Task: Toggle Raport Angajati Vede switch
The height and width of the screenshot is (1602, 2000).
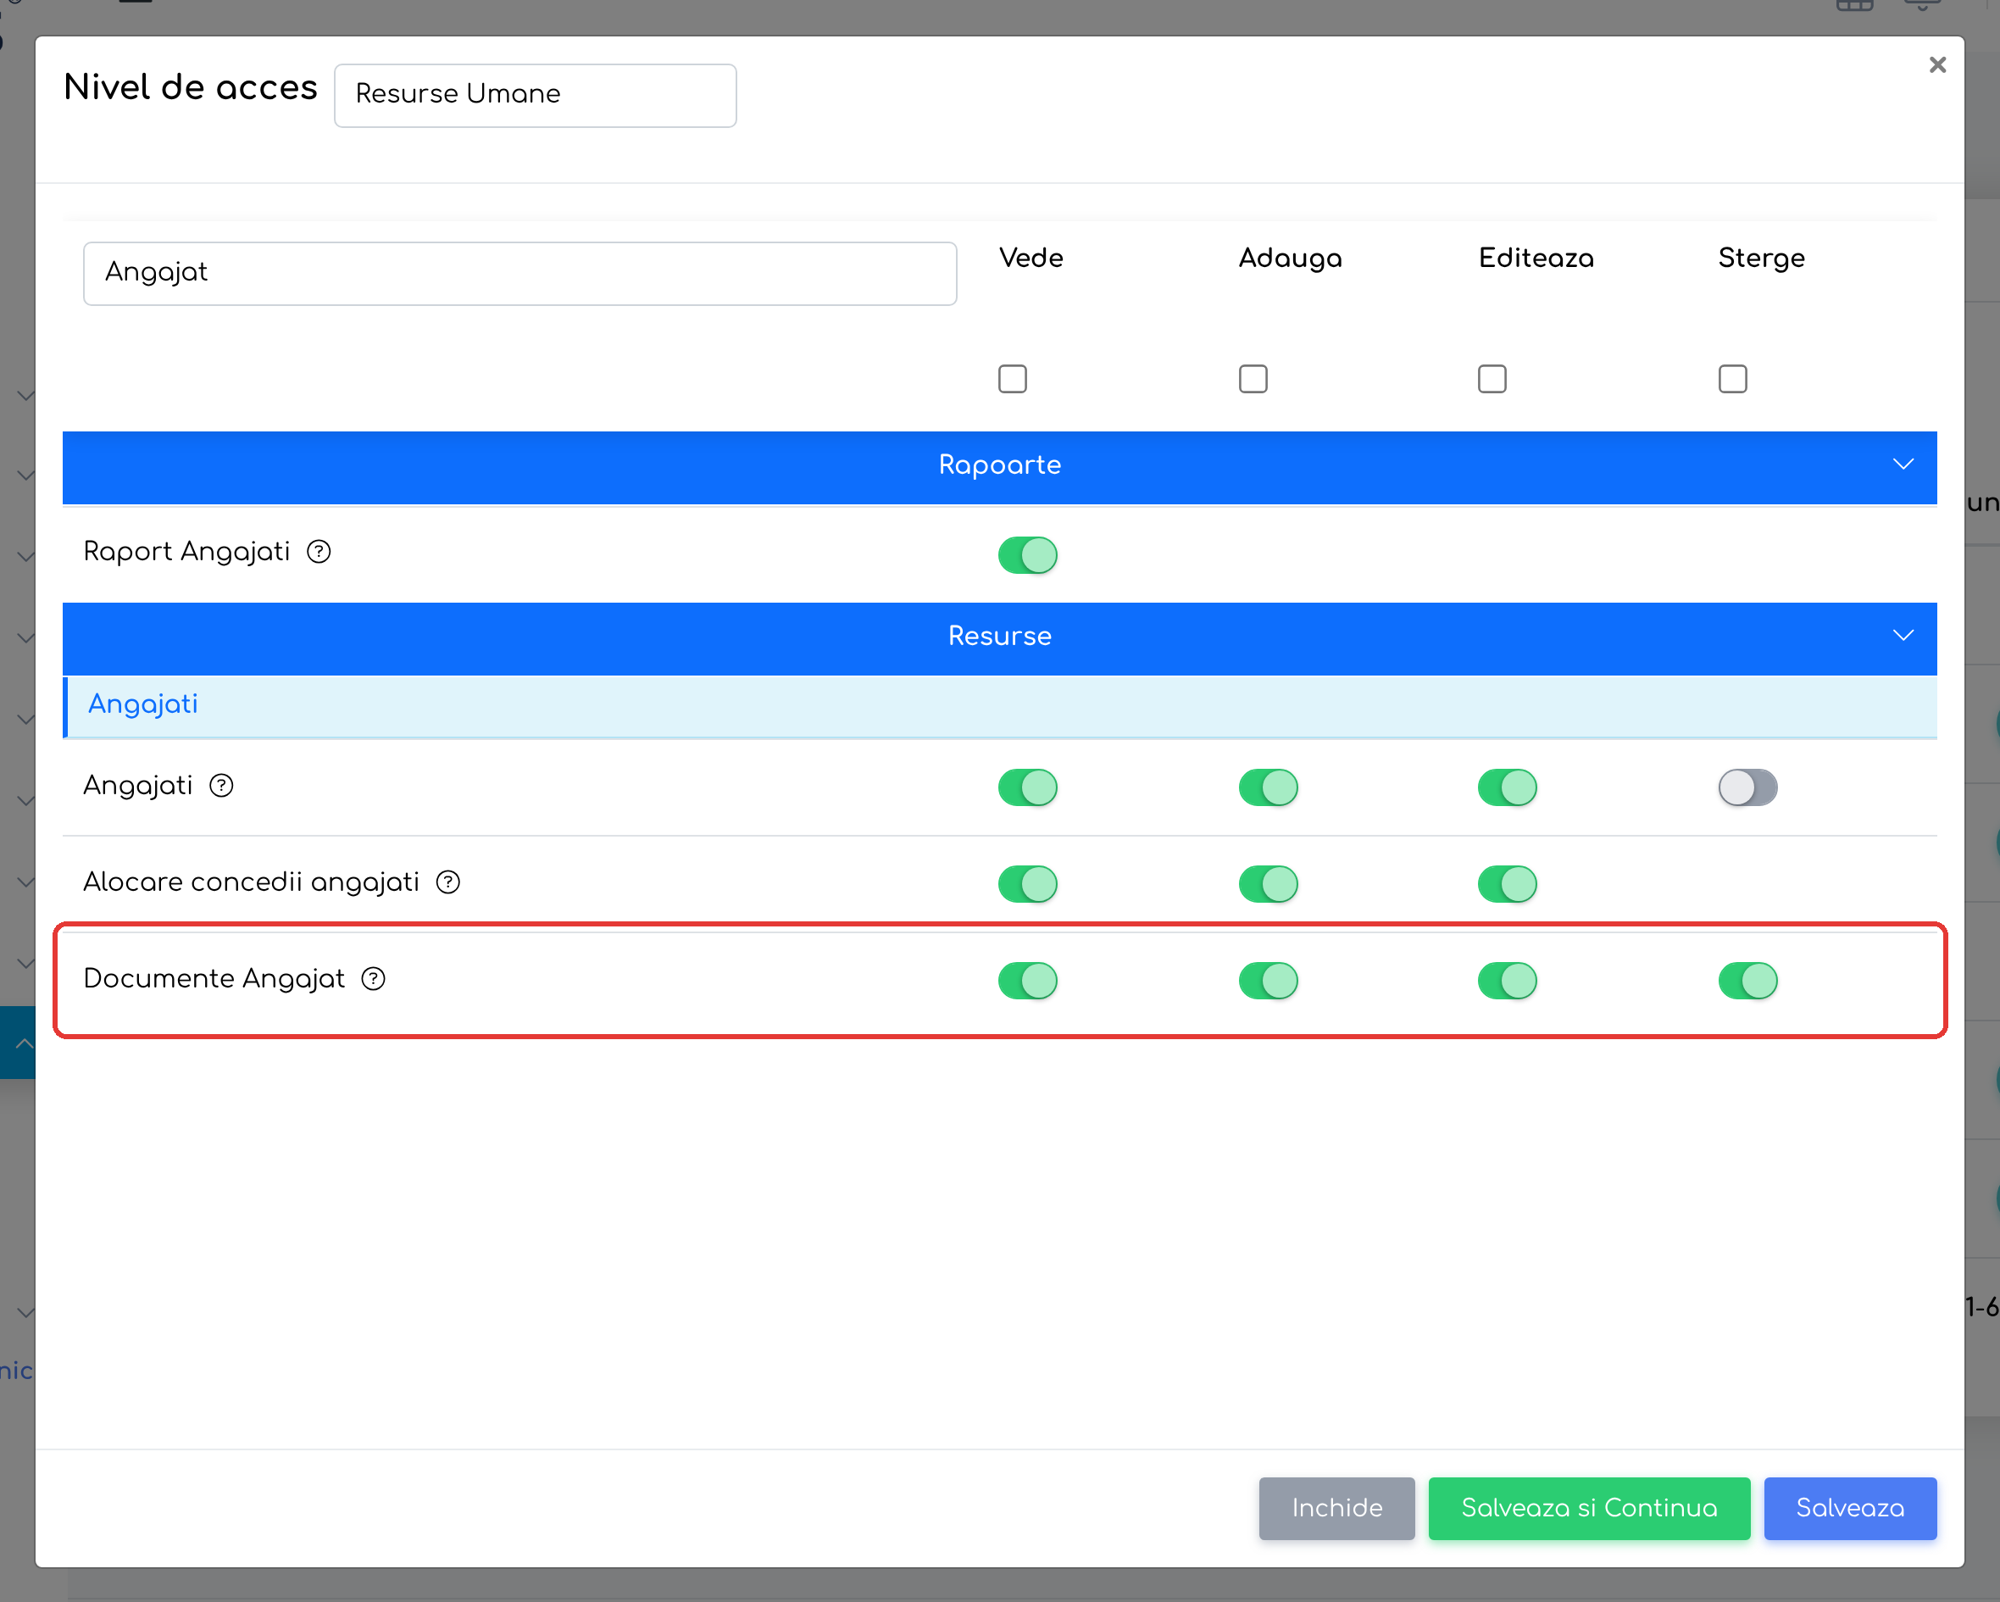Action: (x=1027, y=555)
